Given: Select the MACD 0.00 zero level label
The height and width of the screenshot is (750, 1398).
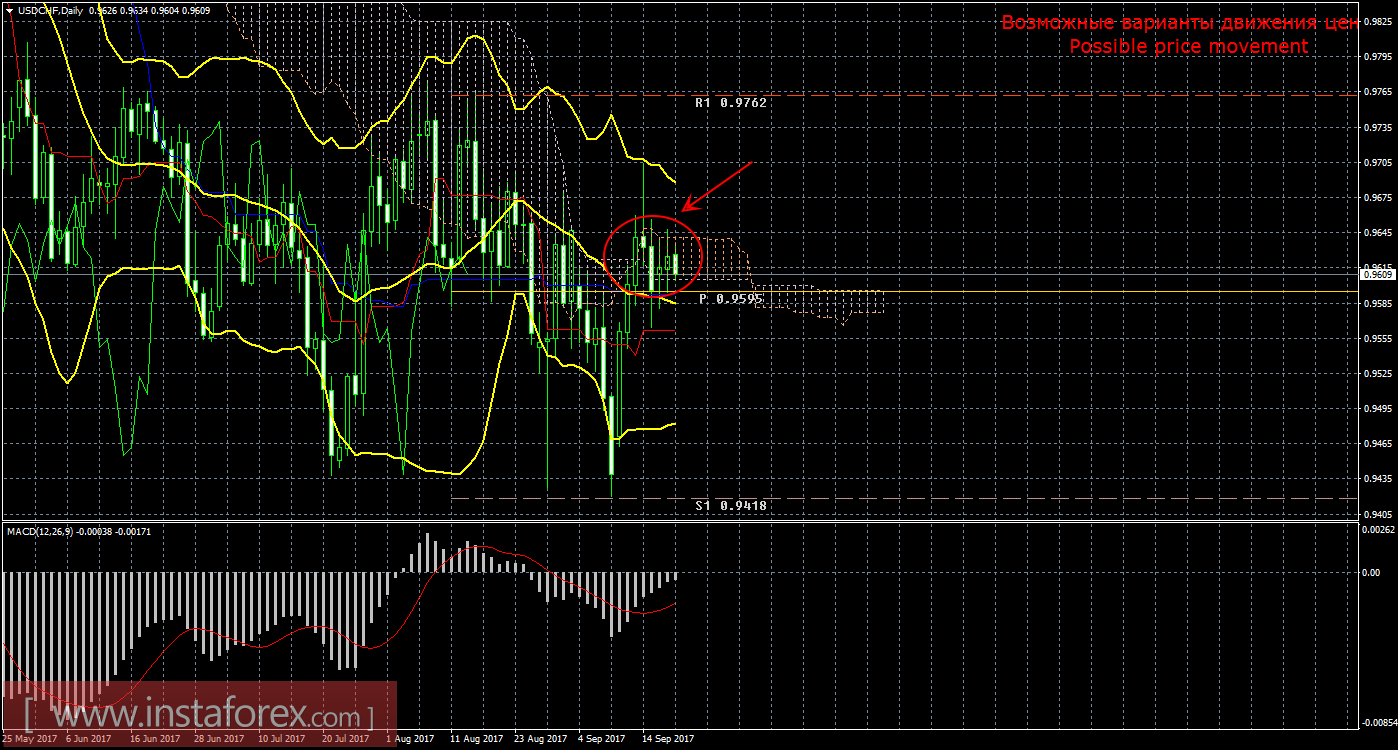Looking at the screenshot, I should tap(1372, 572).
